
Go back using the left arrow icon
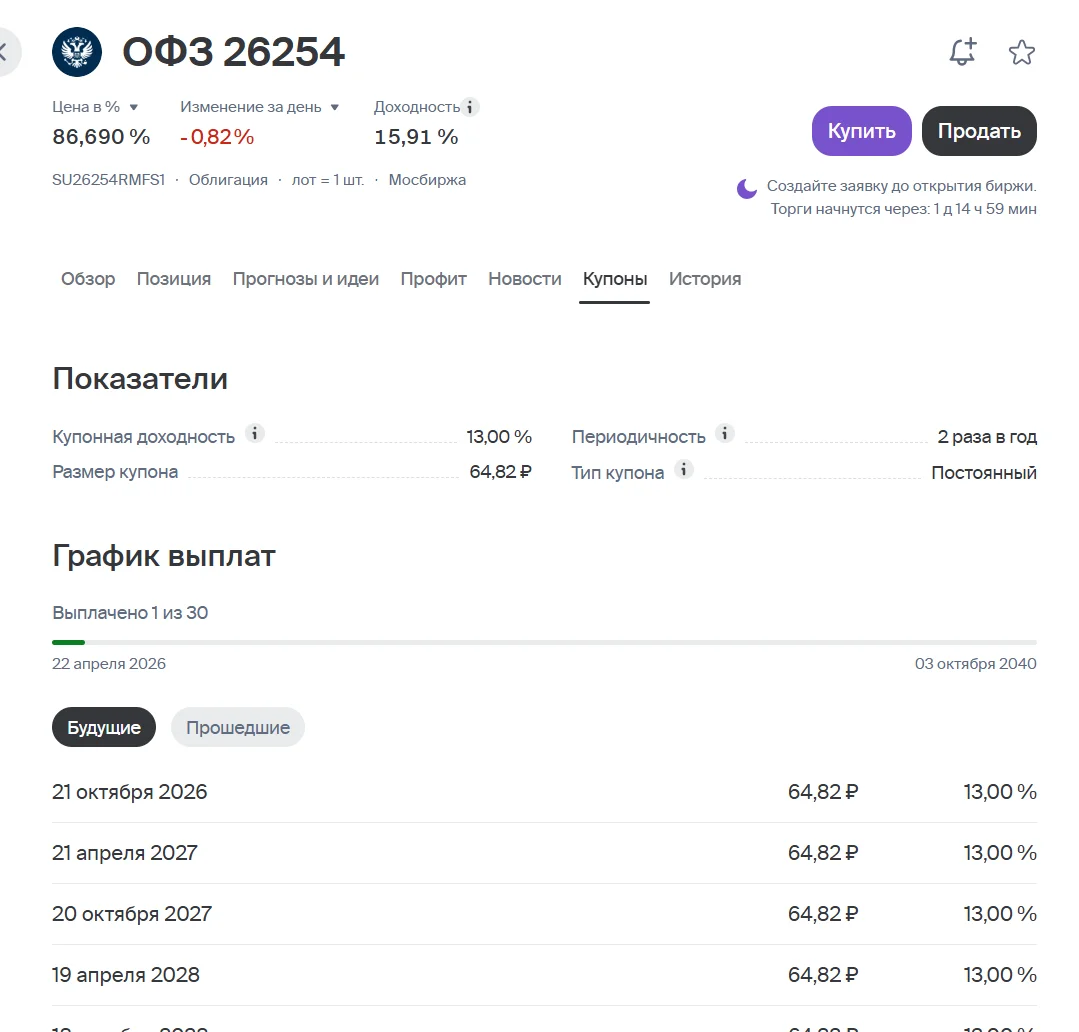pyautogui.click(x=4, y=52)
